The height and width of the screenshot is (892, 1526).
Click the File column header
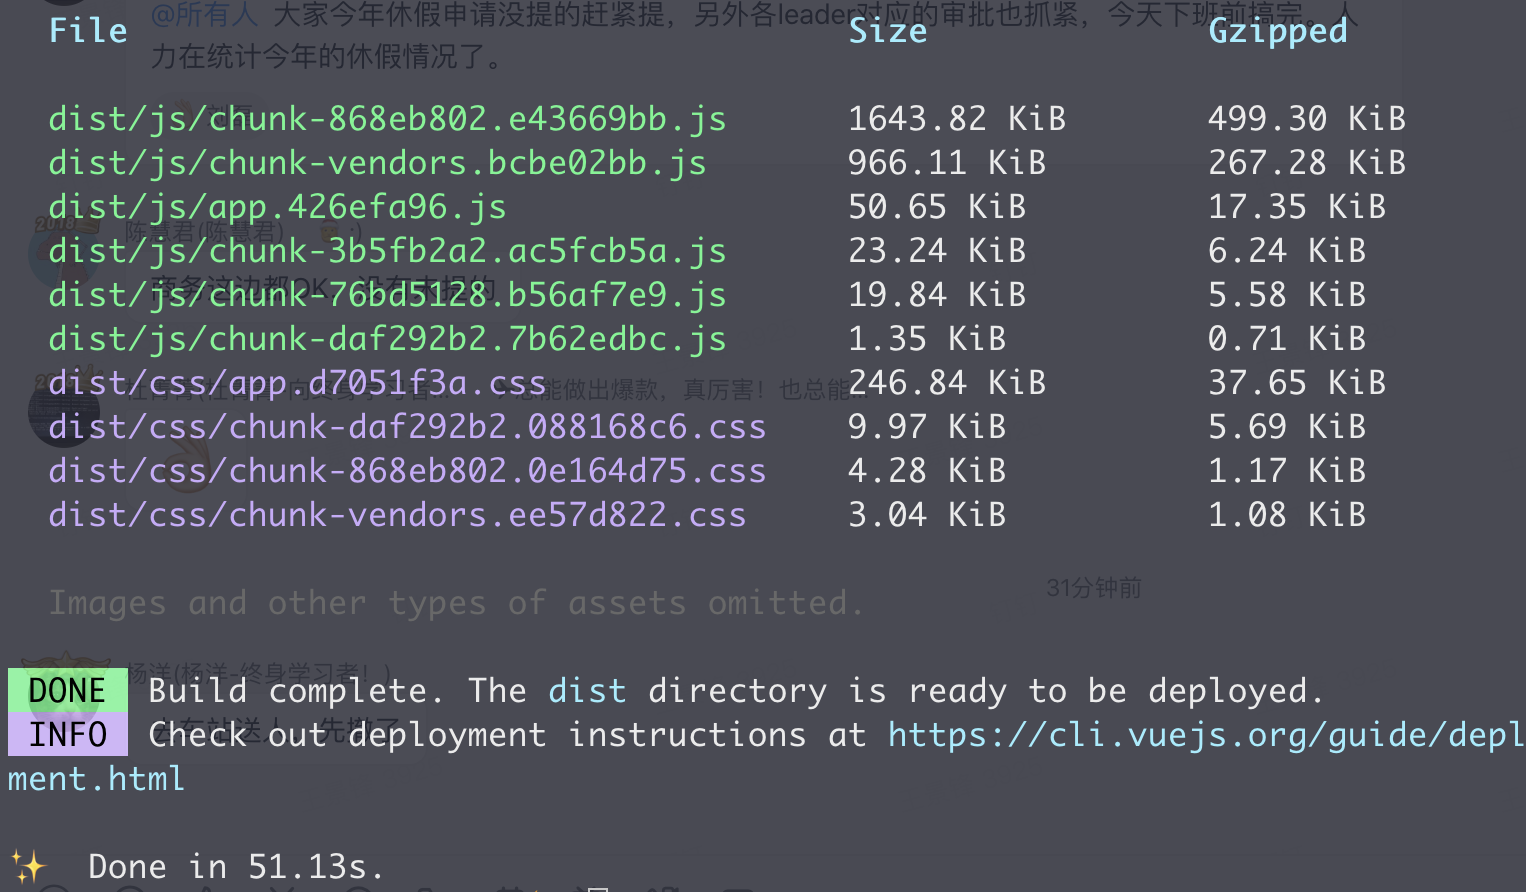pos(88,31)
